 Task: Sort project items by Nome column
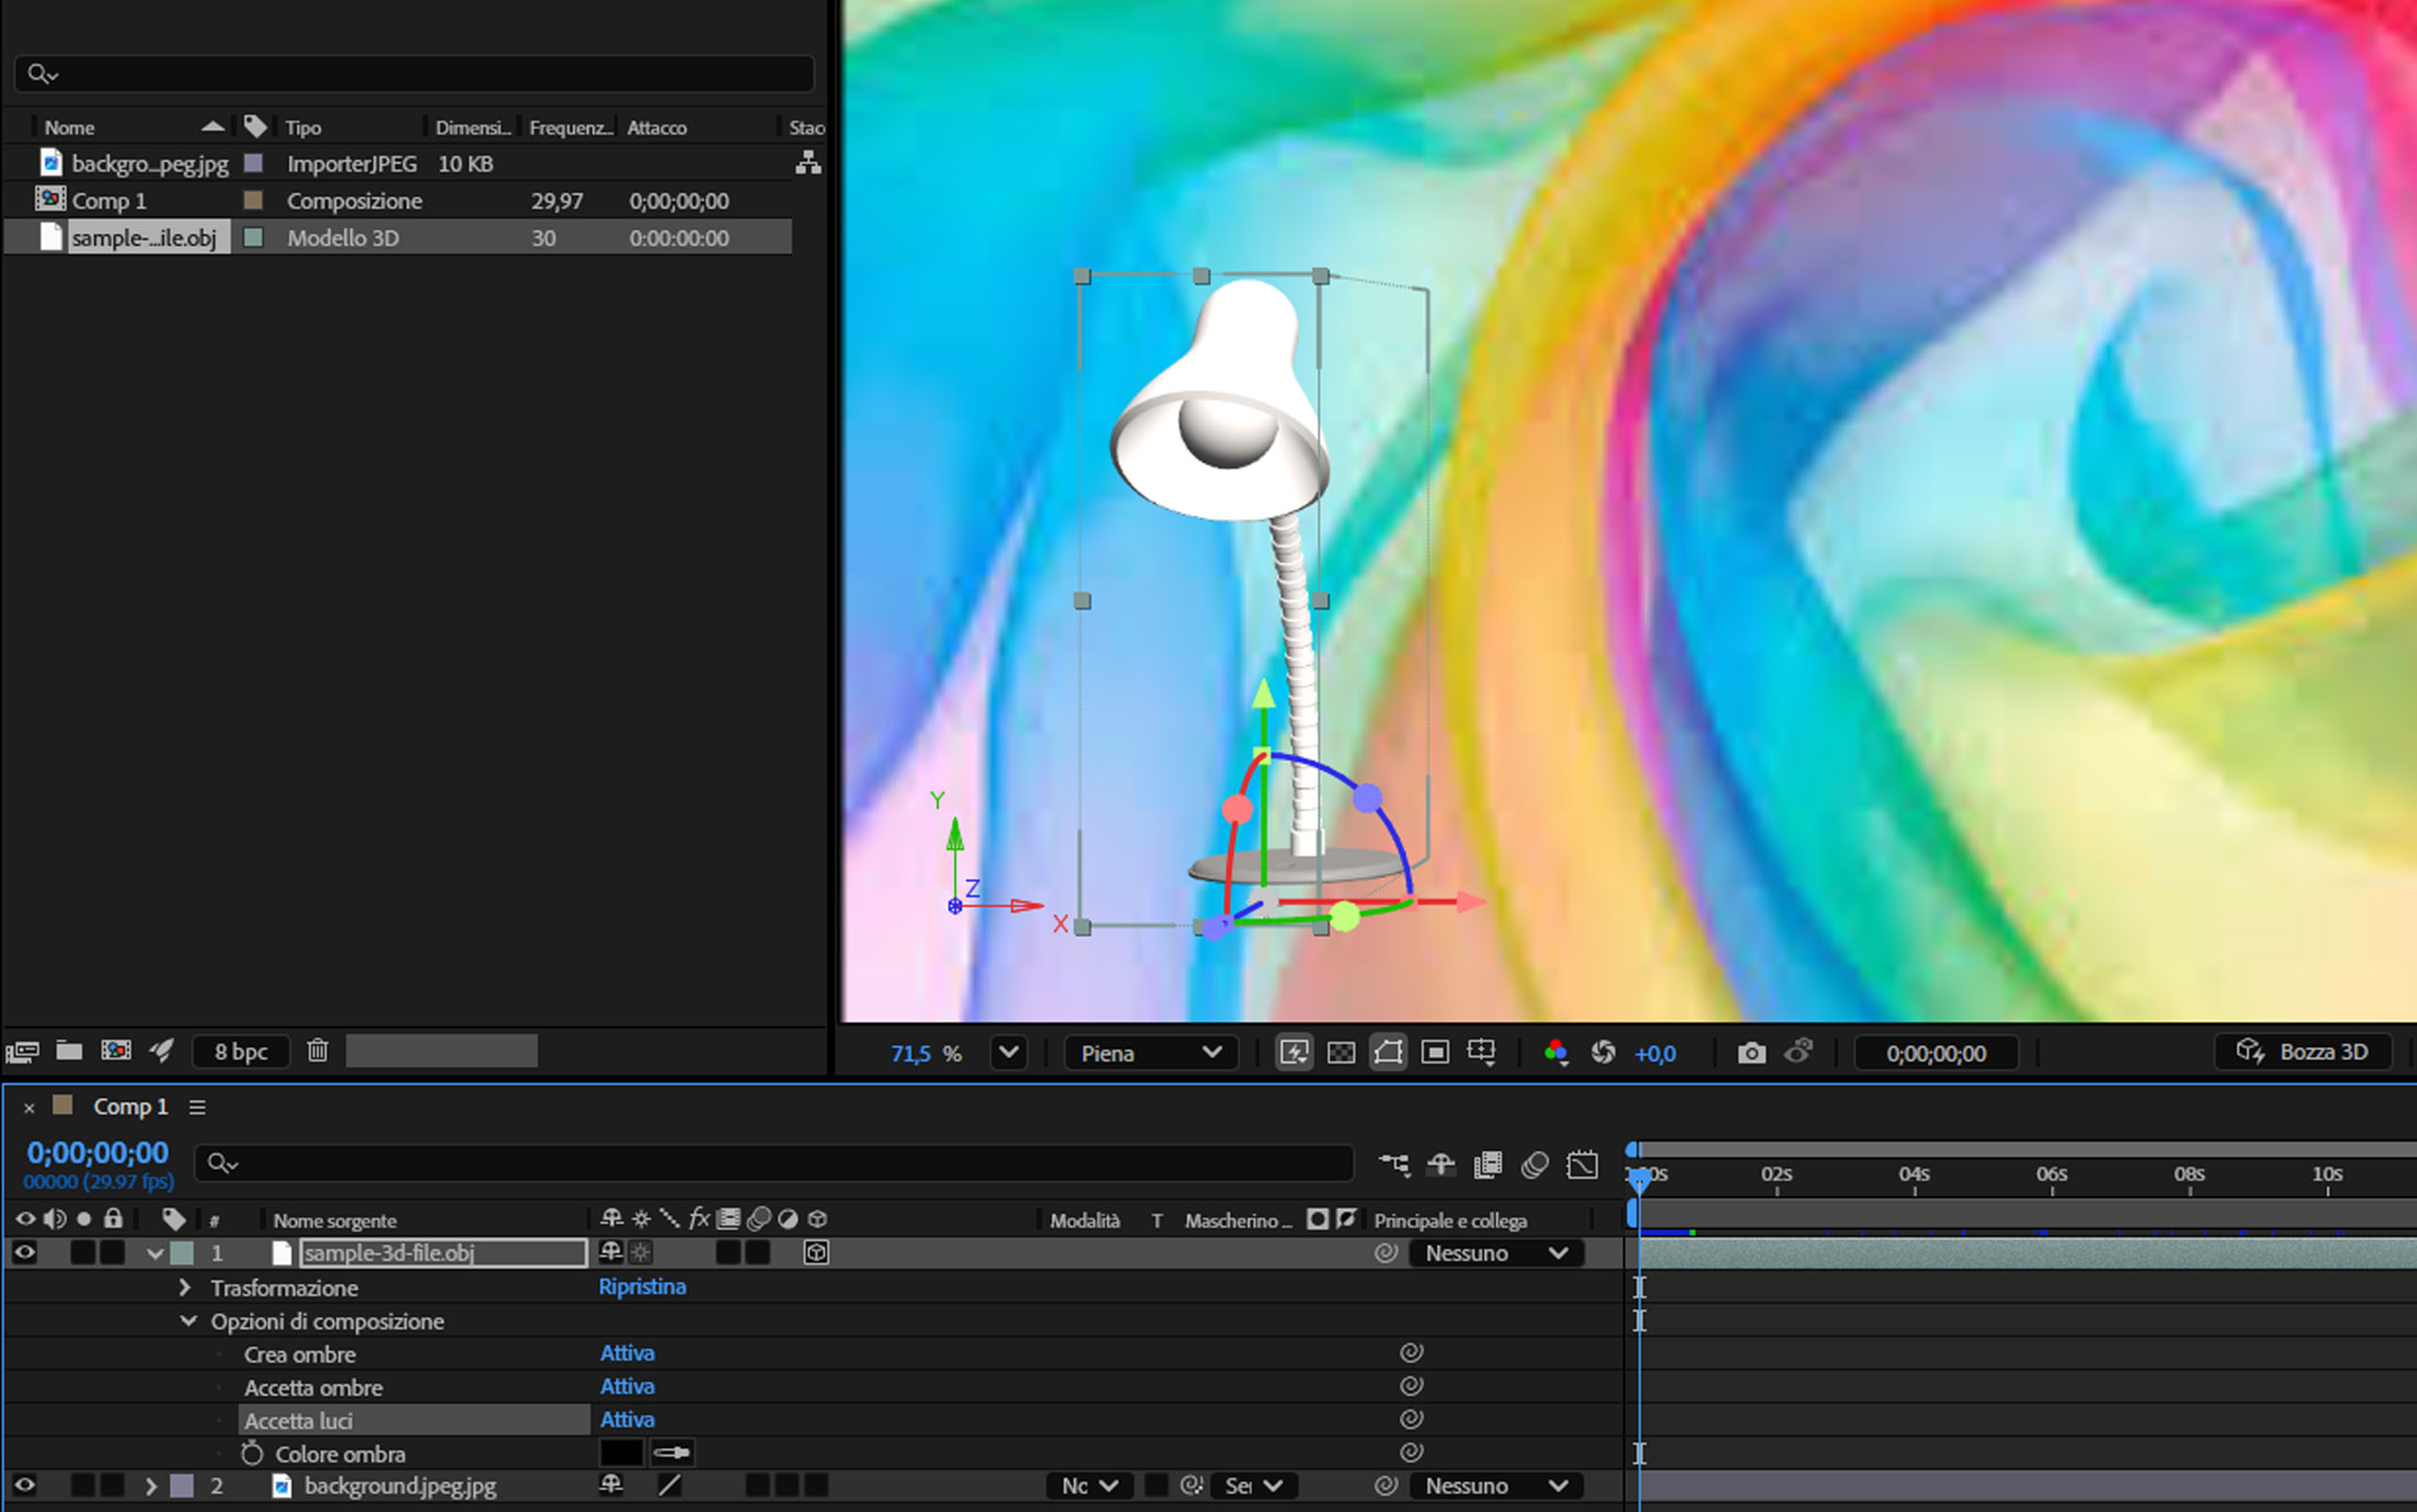(x=69, y=127)
